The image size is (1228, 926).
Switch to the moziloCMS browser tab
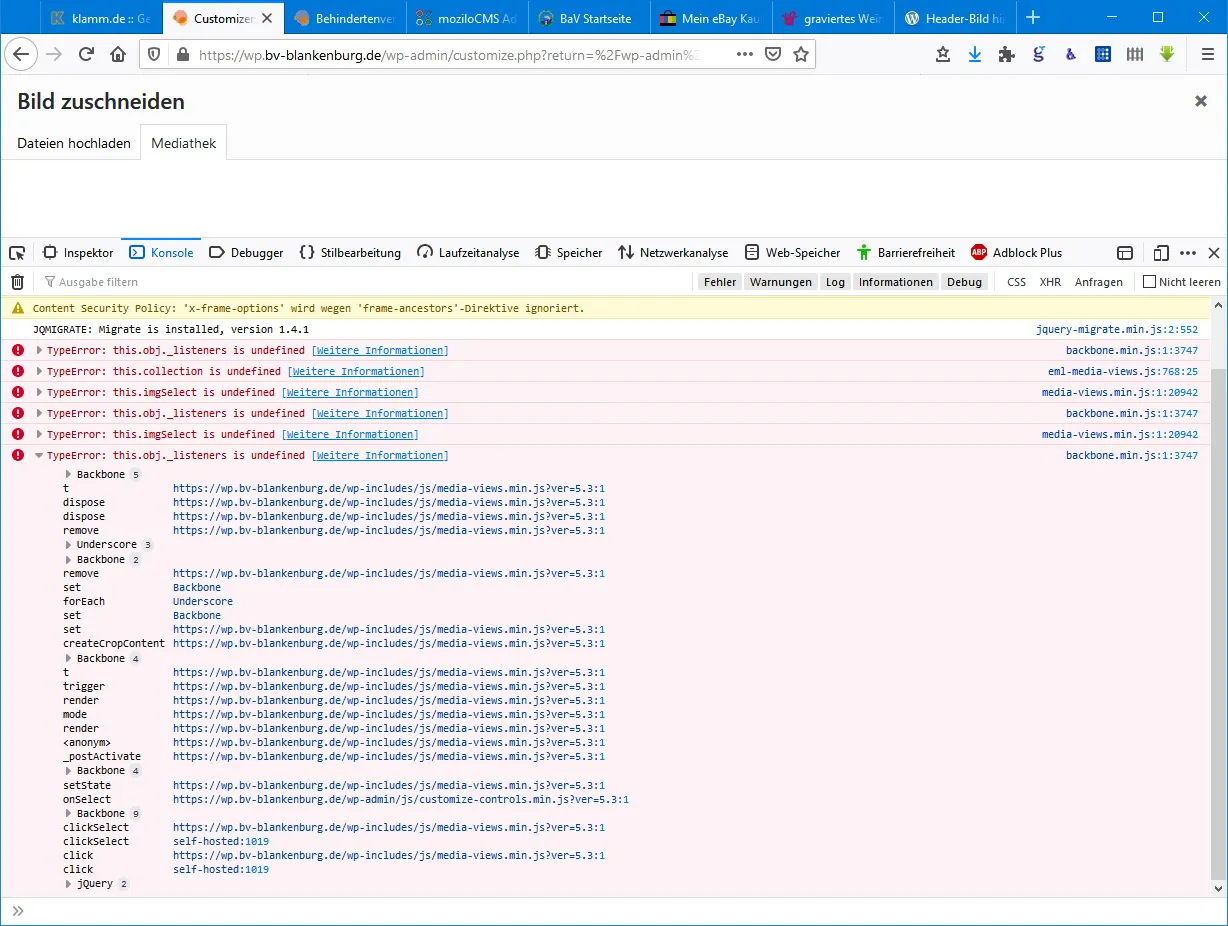tap(467, 18)
